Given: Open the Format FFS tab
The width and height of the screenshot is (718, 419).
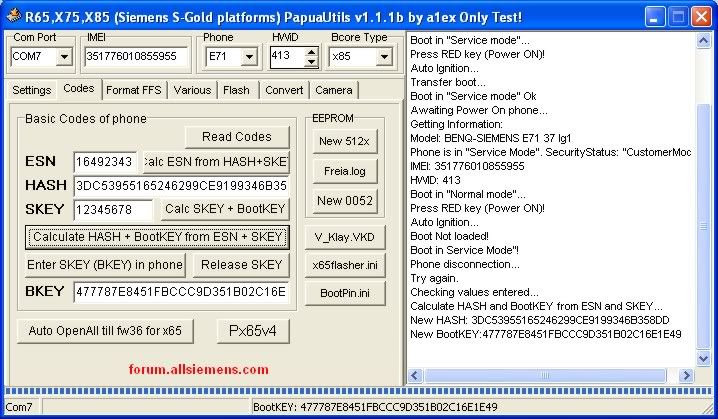Looking at the screenshot, I should pos(134,90).
